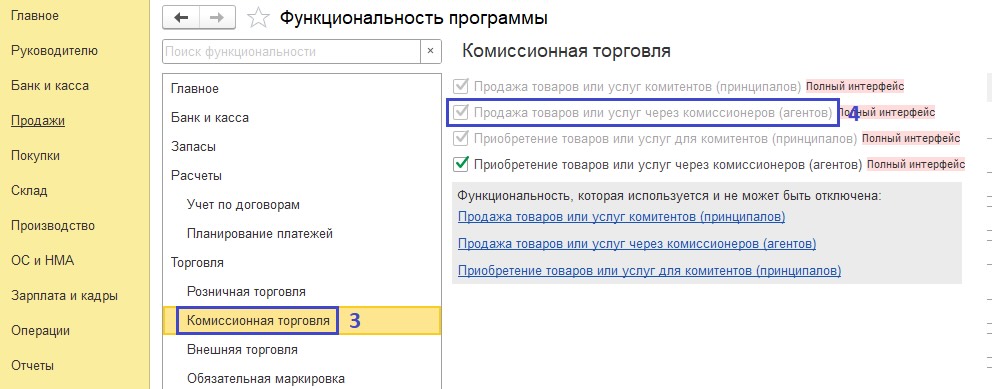992x389 pixels.
Task: Click 'Полный интерфейс' badge beside 'Приобретение товаров или услуг через комиссионеров'
Action: (x=915, y=164)
